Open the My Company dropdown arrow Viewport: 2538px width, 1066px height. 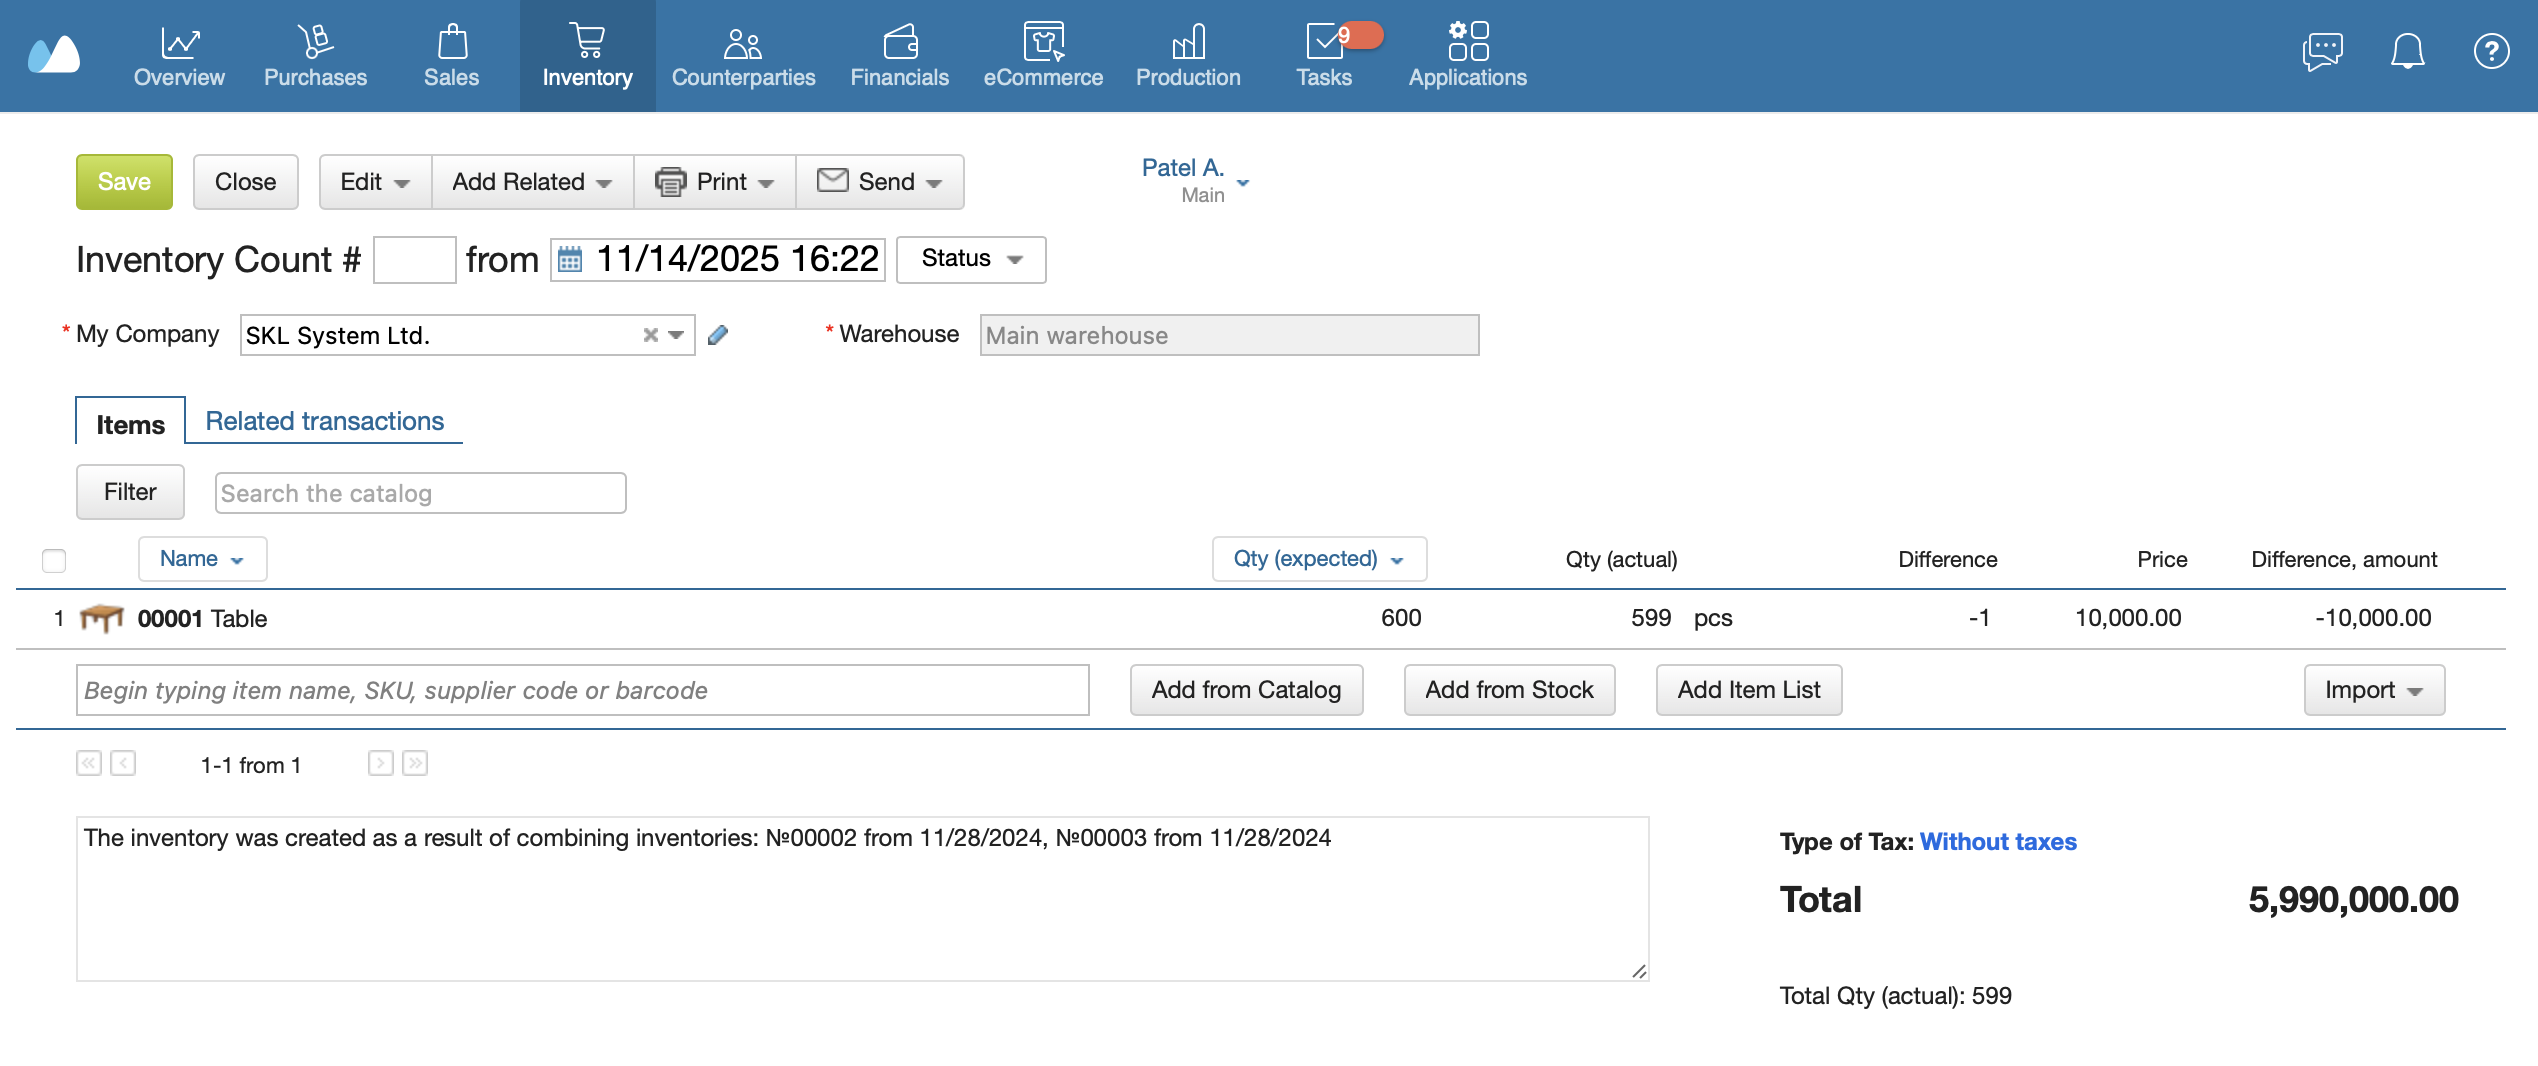(677, 335)
